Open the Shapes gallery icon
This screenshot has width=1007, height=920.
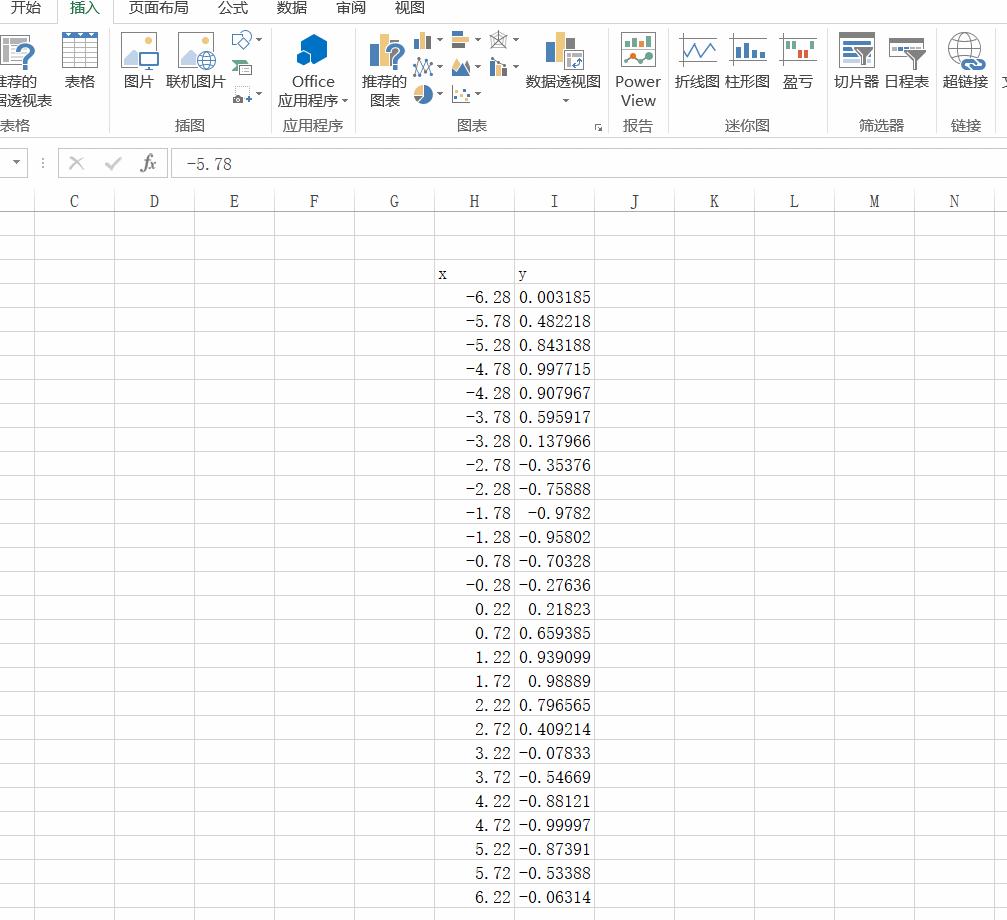click(241, 40)
